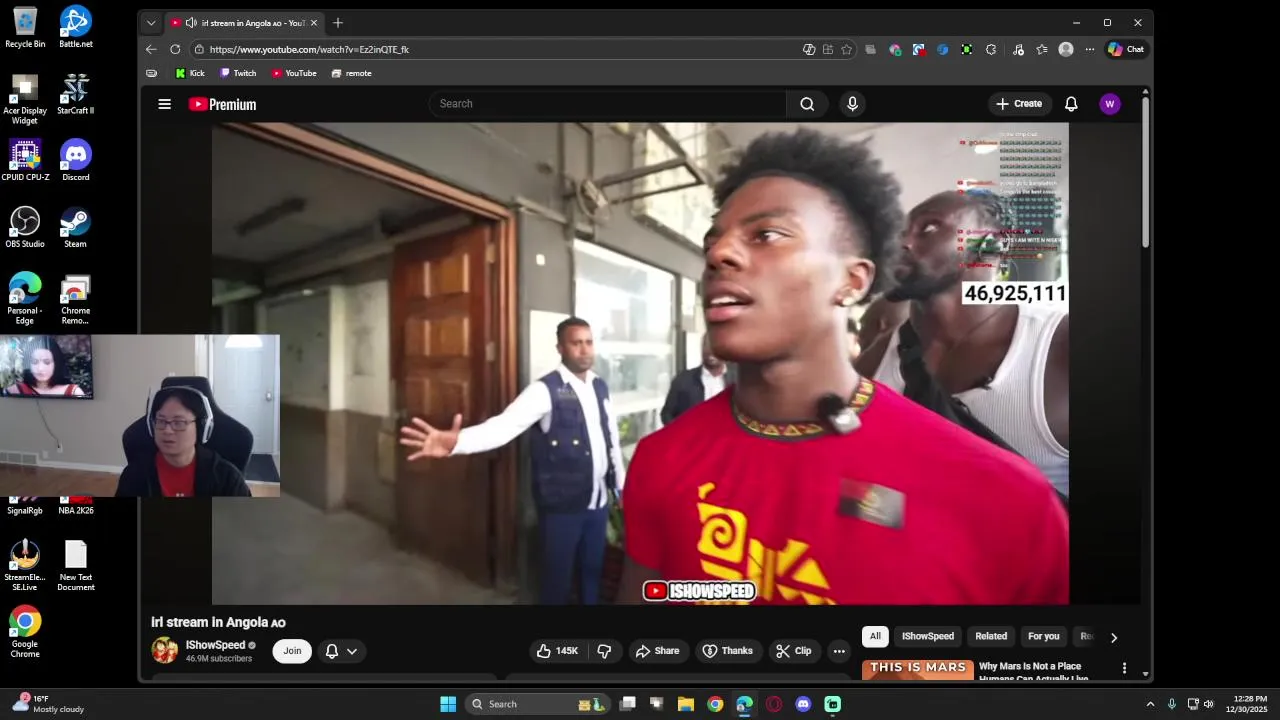
Task: Open the remote bookmark
Action: pos(352,73)
